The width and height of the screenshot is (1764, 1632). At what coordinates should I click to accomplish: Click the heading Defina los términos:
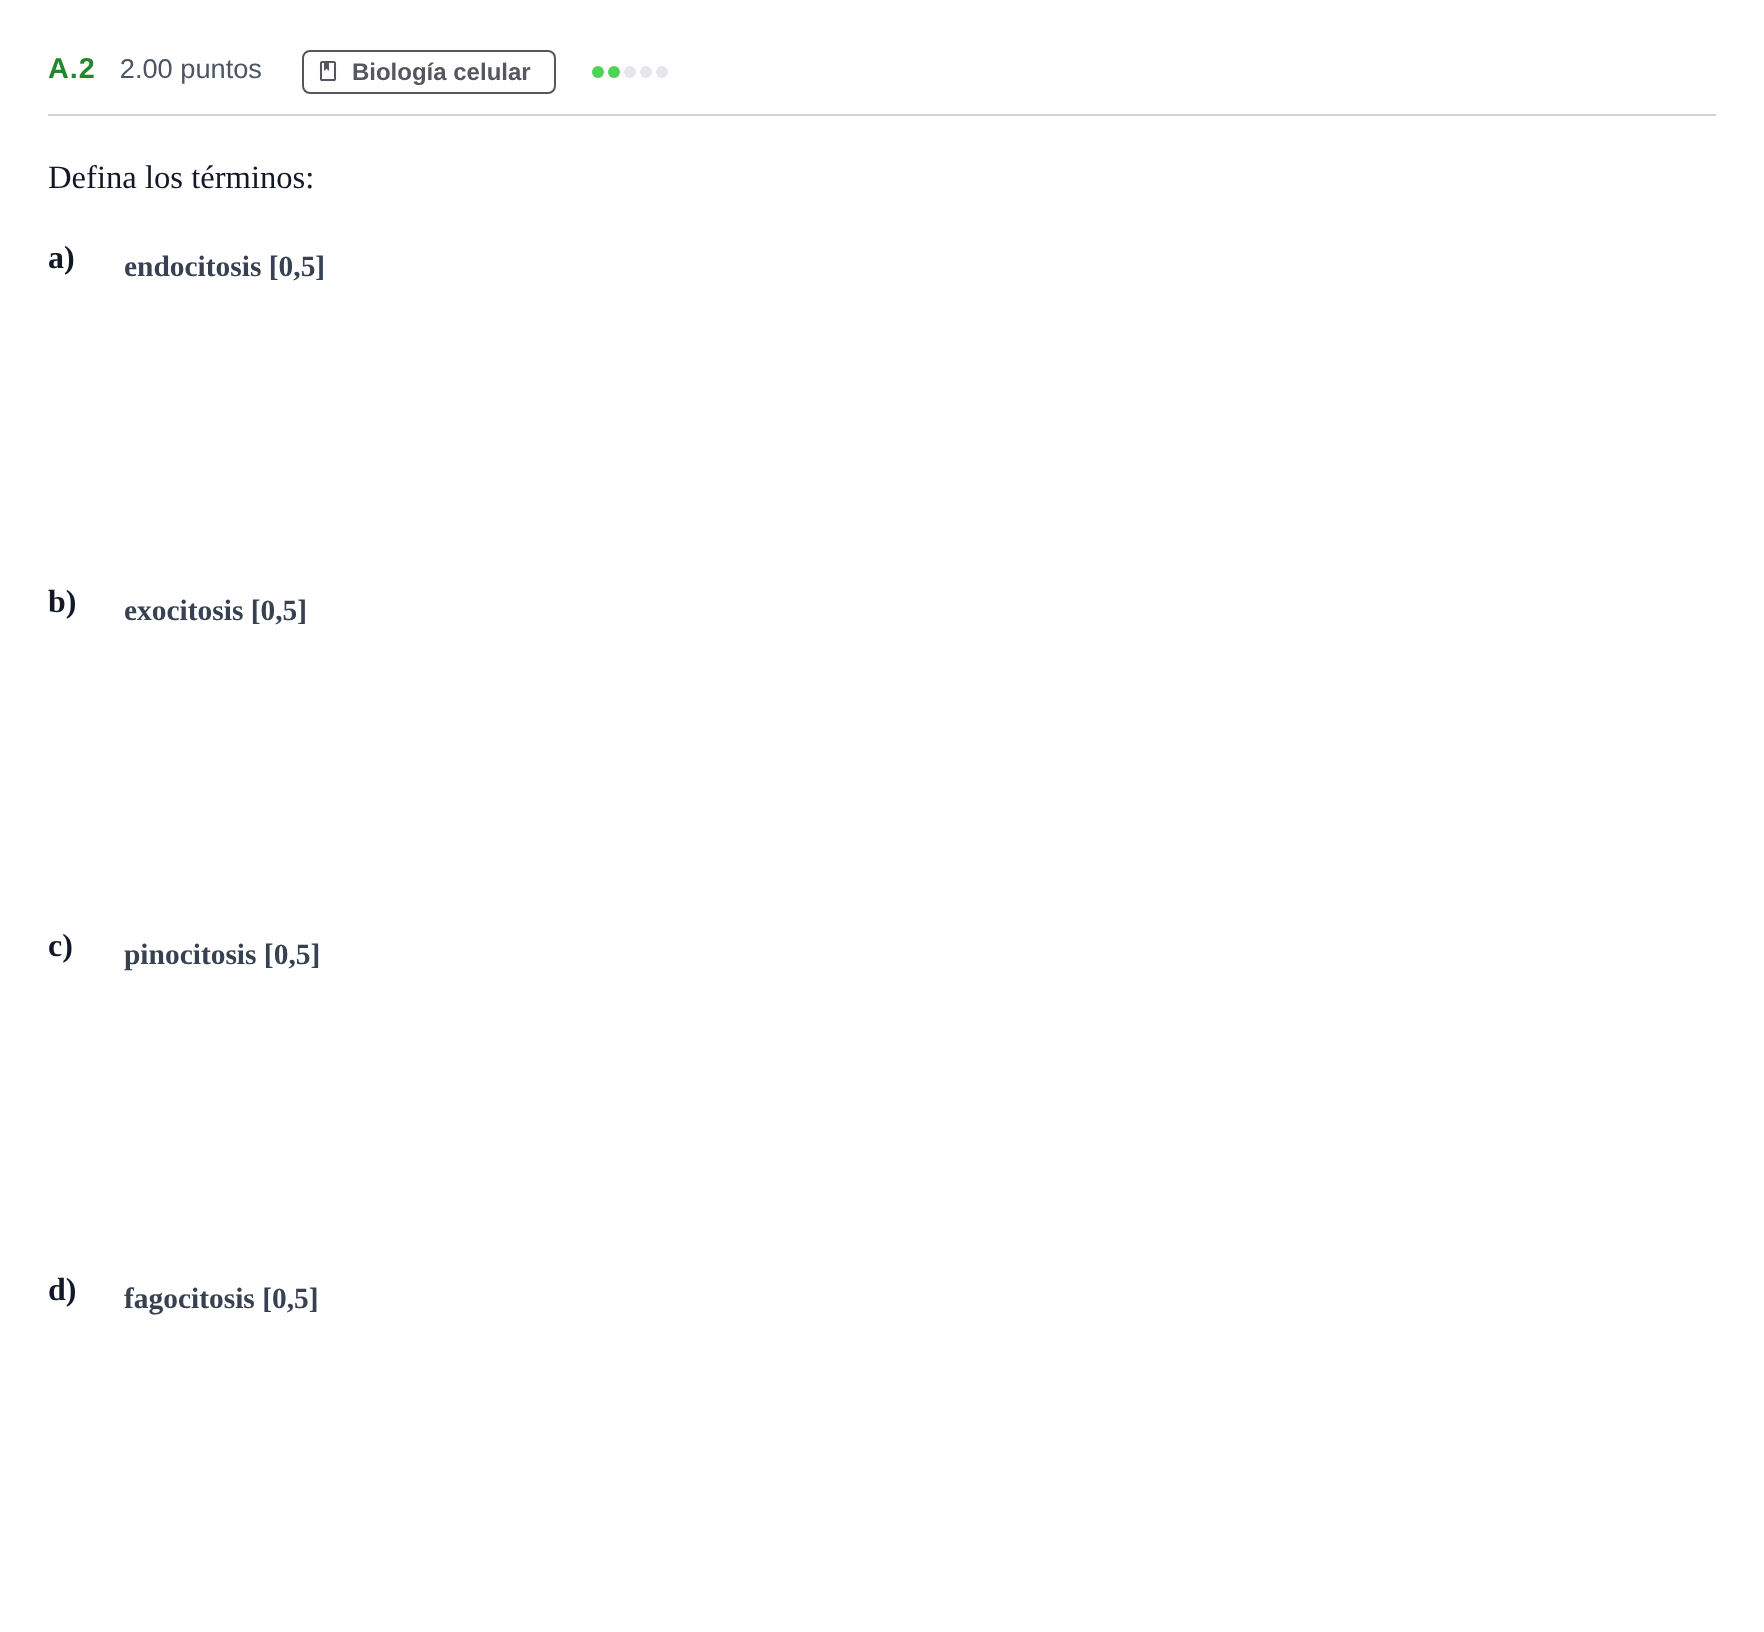click(181, 178)
